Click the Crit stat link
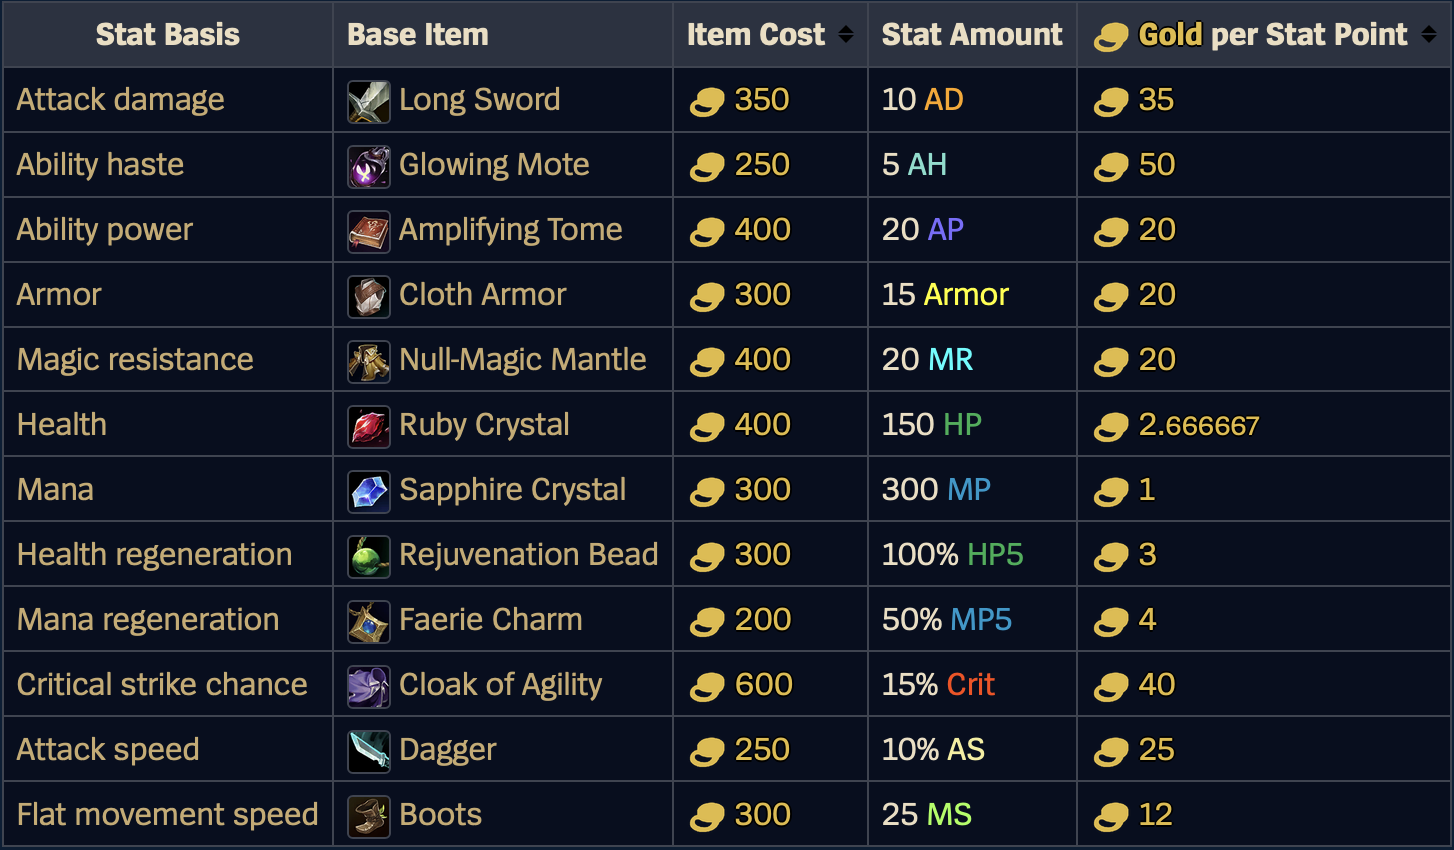This screenshot has height=850, width=1454. click(970, 685)
